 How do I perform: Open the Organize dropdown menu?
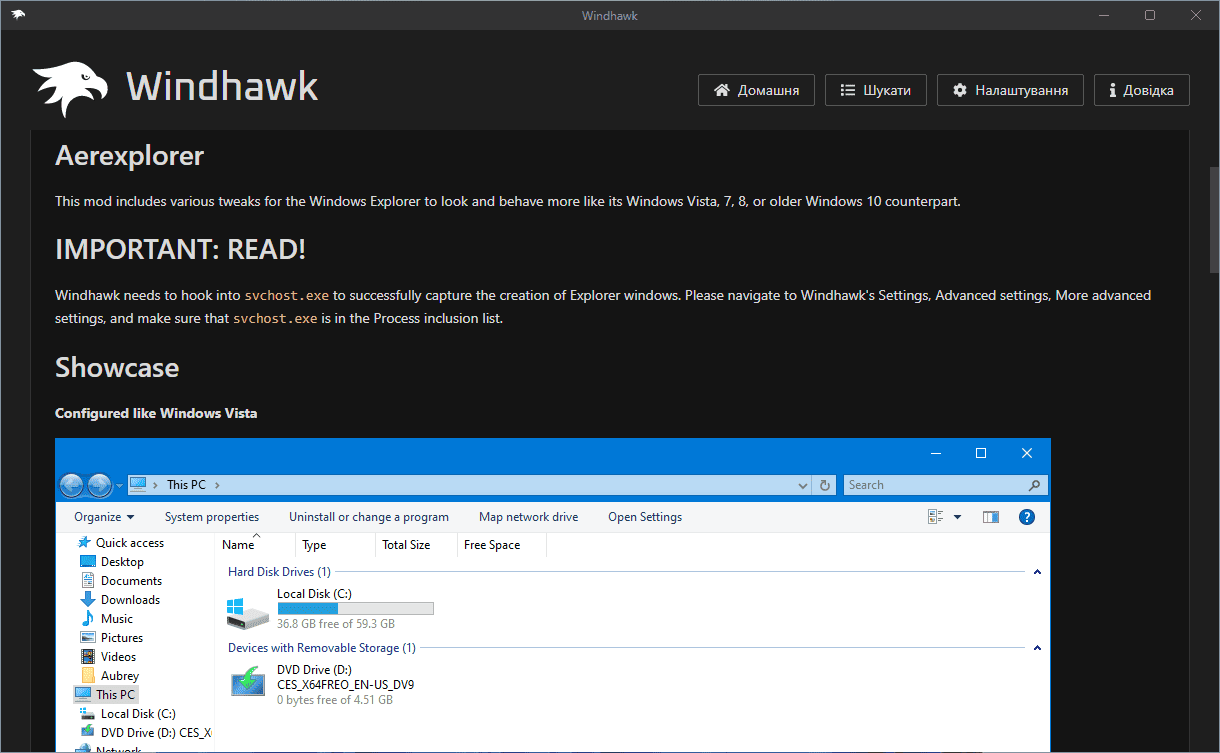click(104, 517)
